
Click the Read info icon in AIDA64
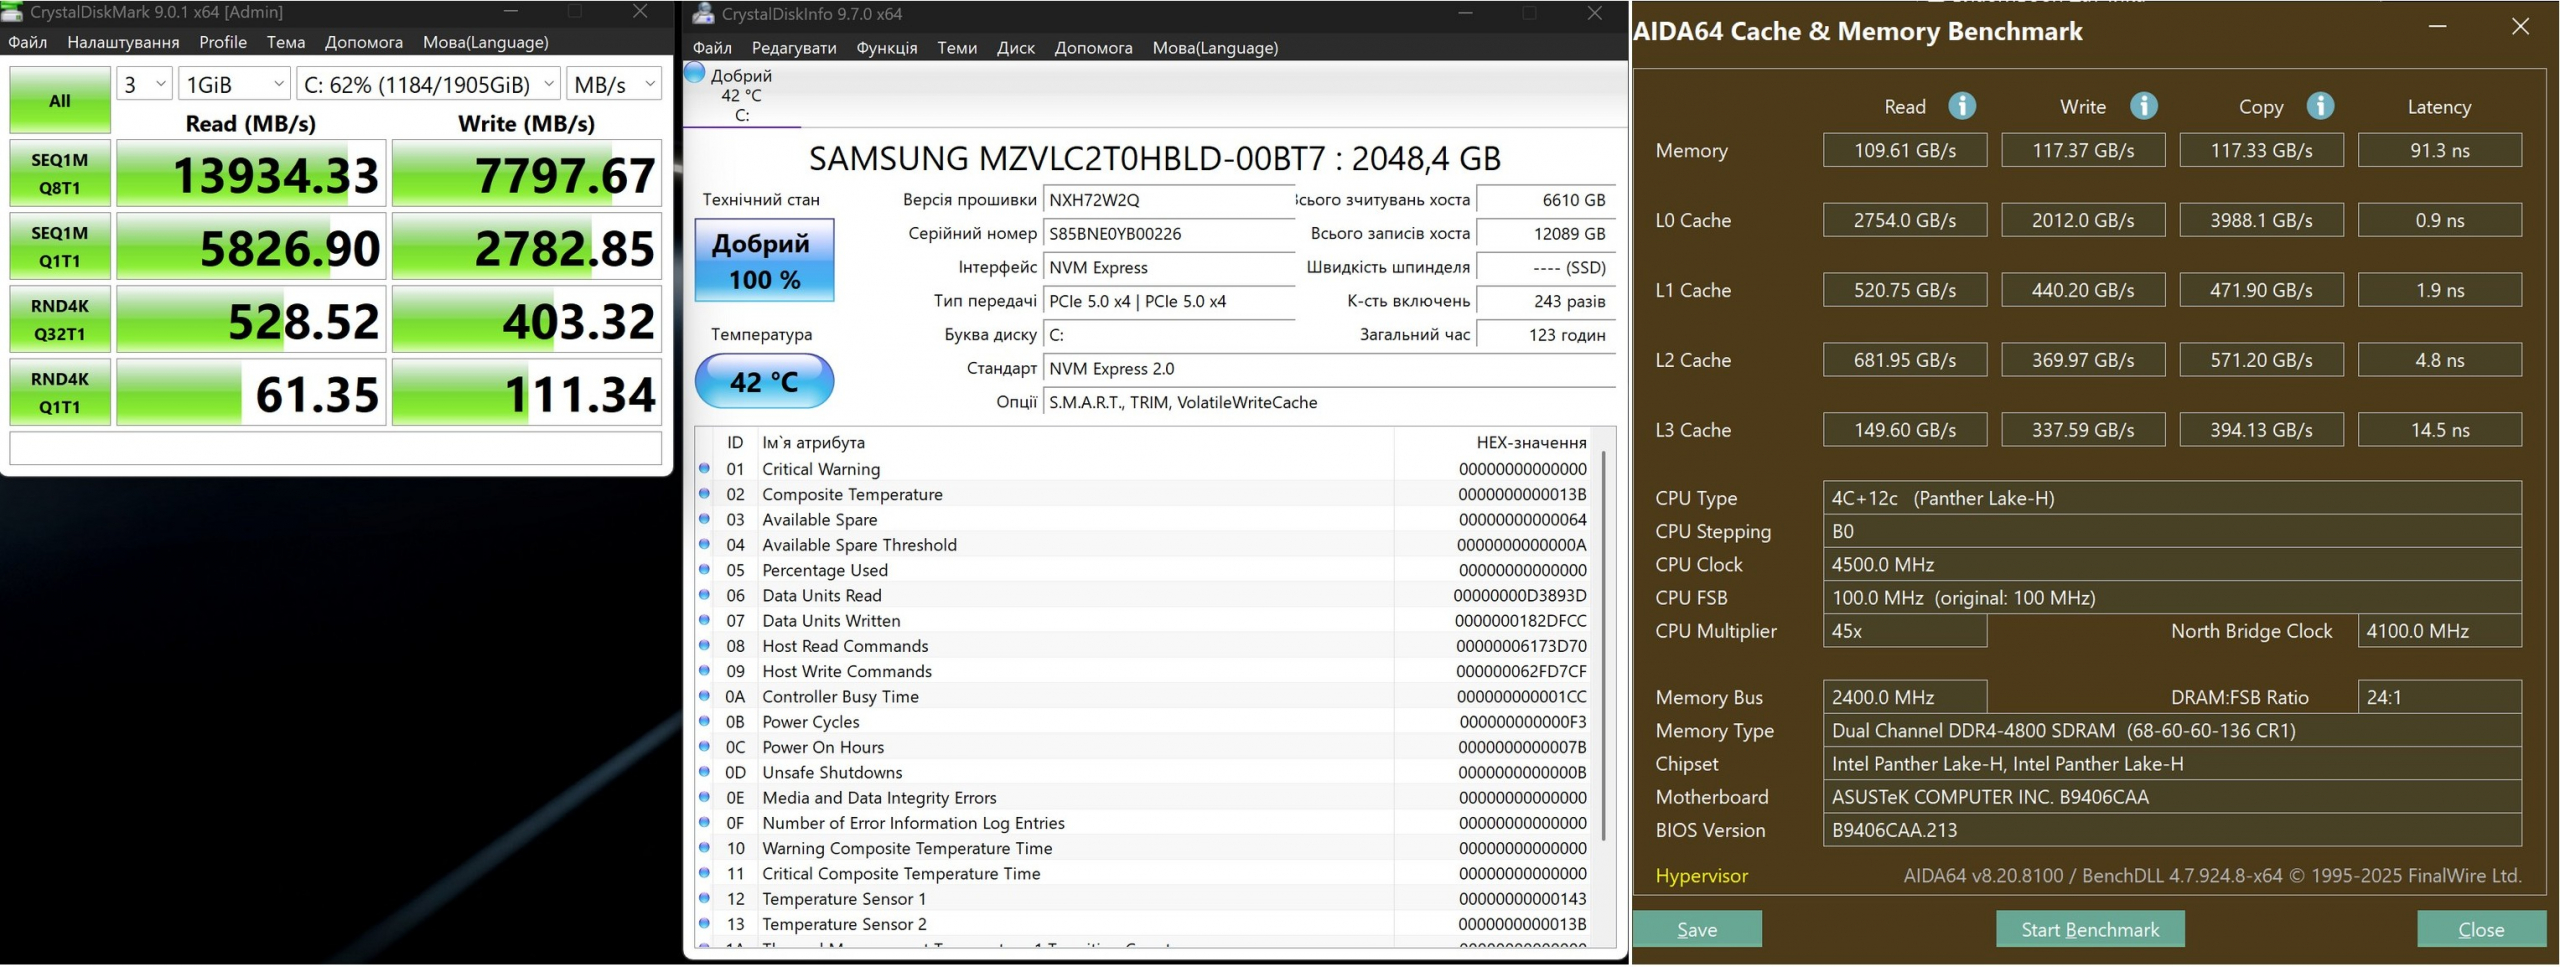point(1961,106)
